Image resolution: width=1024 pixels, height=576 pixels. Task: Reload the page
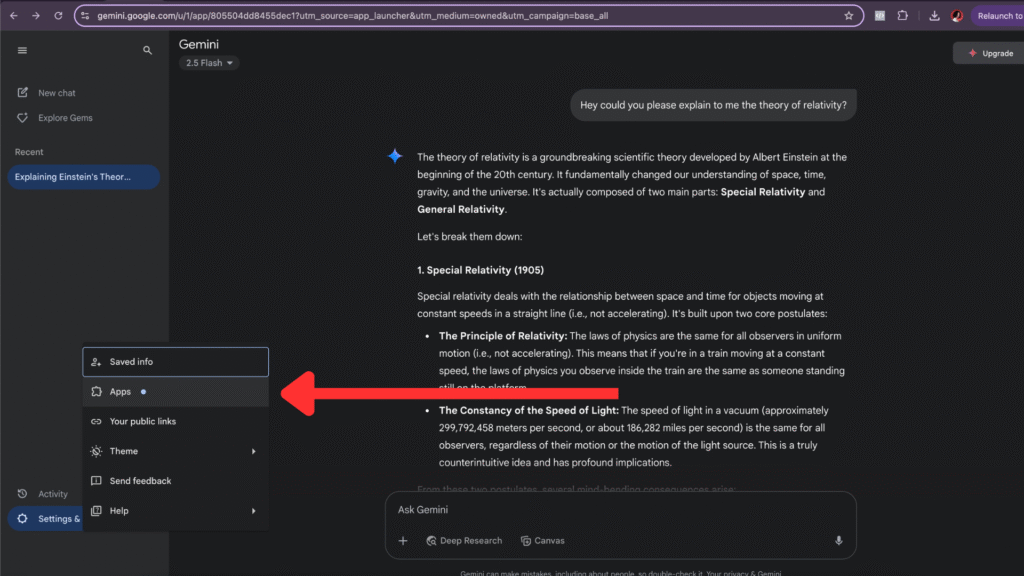point(58,16)
